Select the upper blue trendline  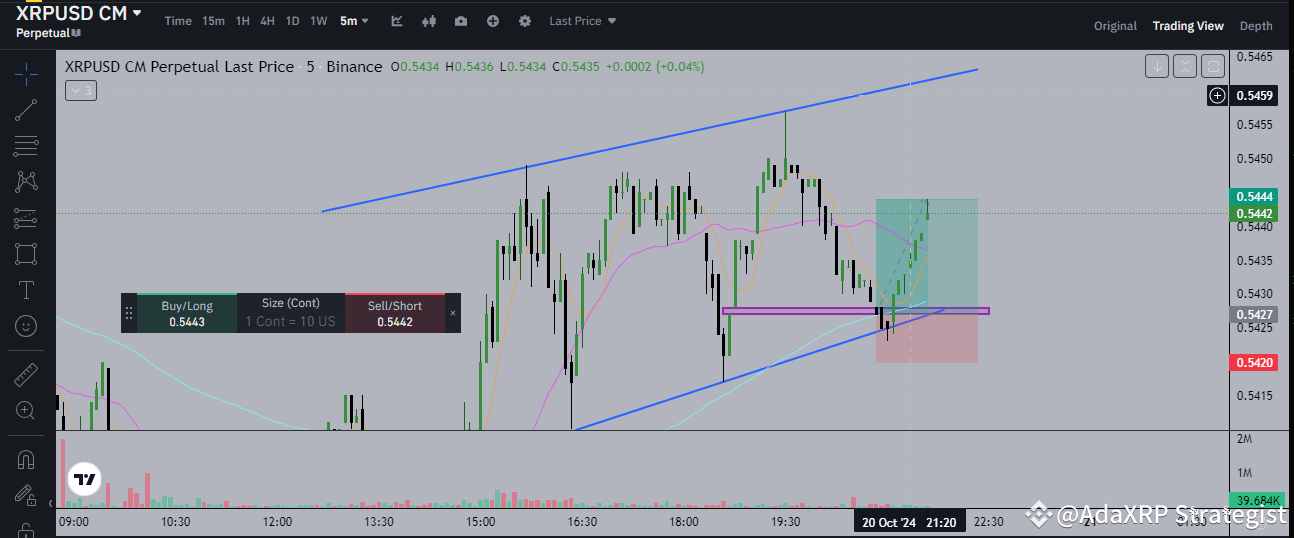tap(650, 140)
